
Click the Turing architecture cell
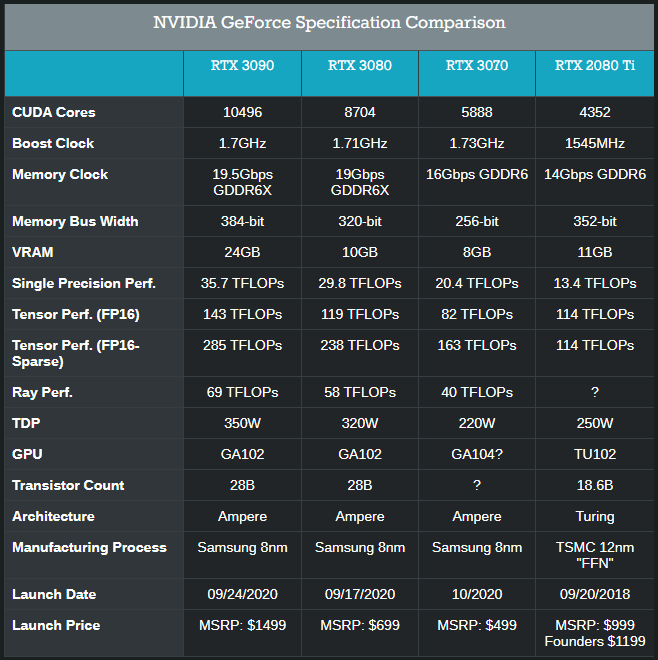[595, 517]
